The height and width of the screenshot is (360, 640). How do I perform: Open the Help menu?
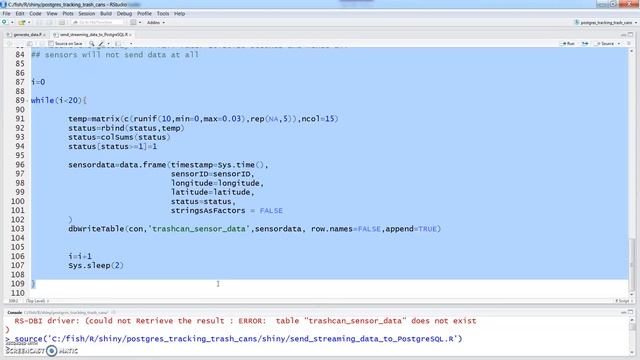tap(180, 13)
